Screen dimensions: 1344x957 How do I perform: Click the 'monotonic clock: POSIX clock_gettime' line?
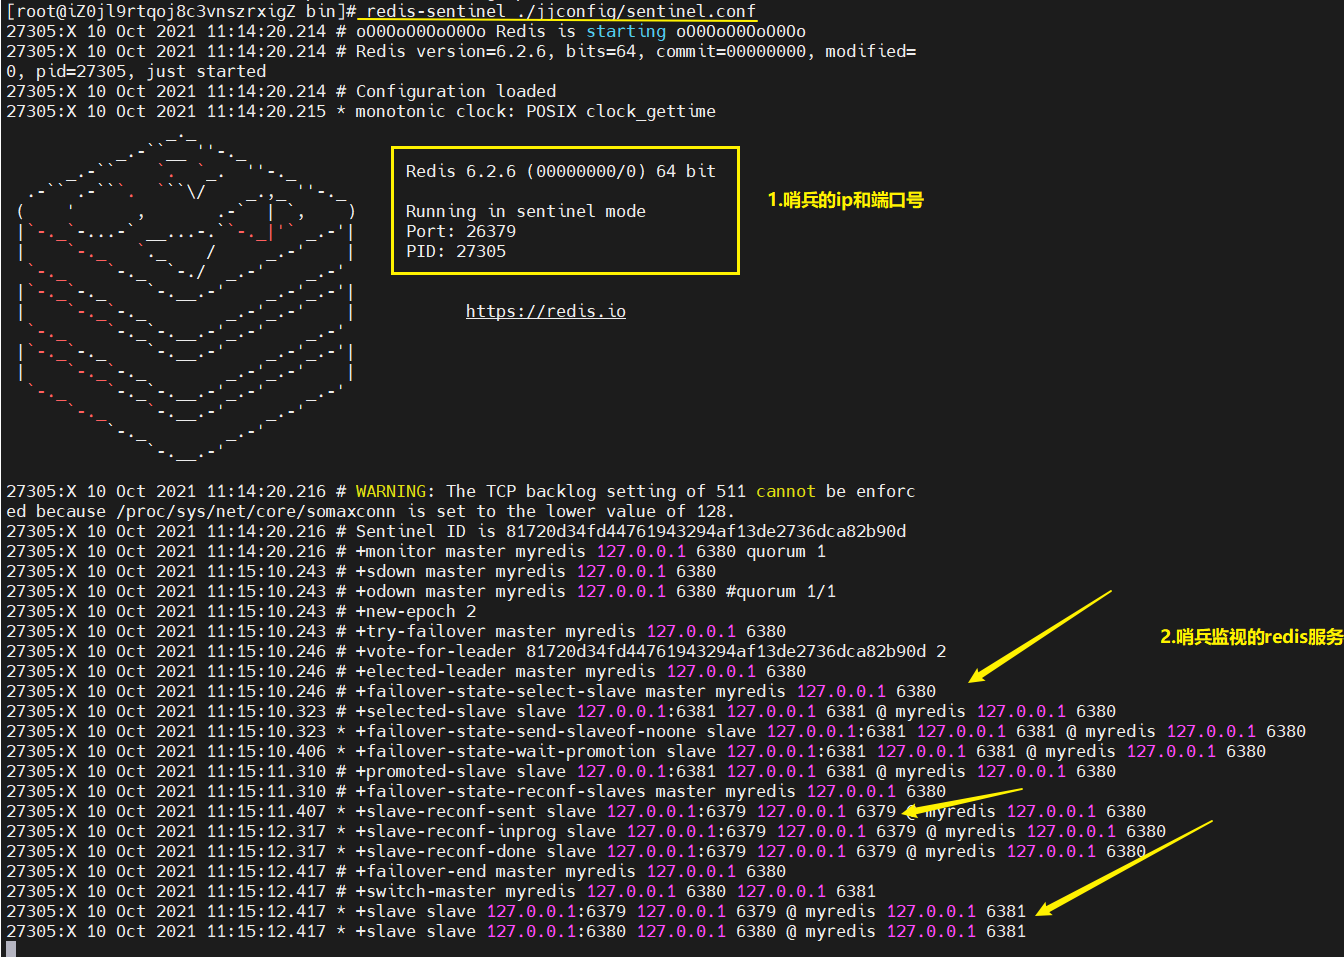coord(361,111)
